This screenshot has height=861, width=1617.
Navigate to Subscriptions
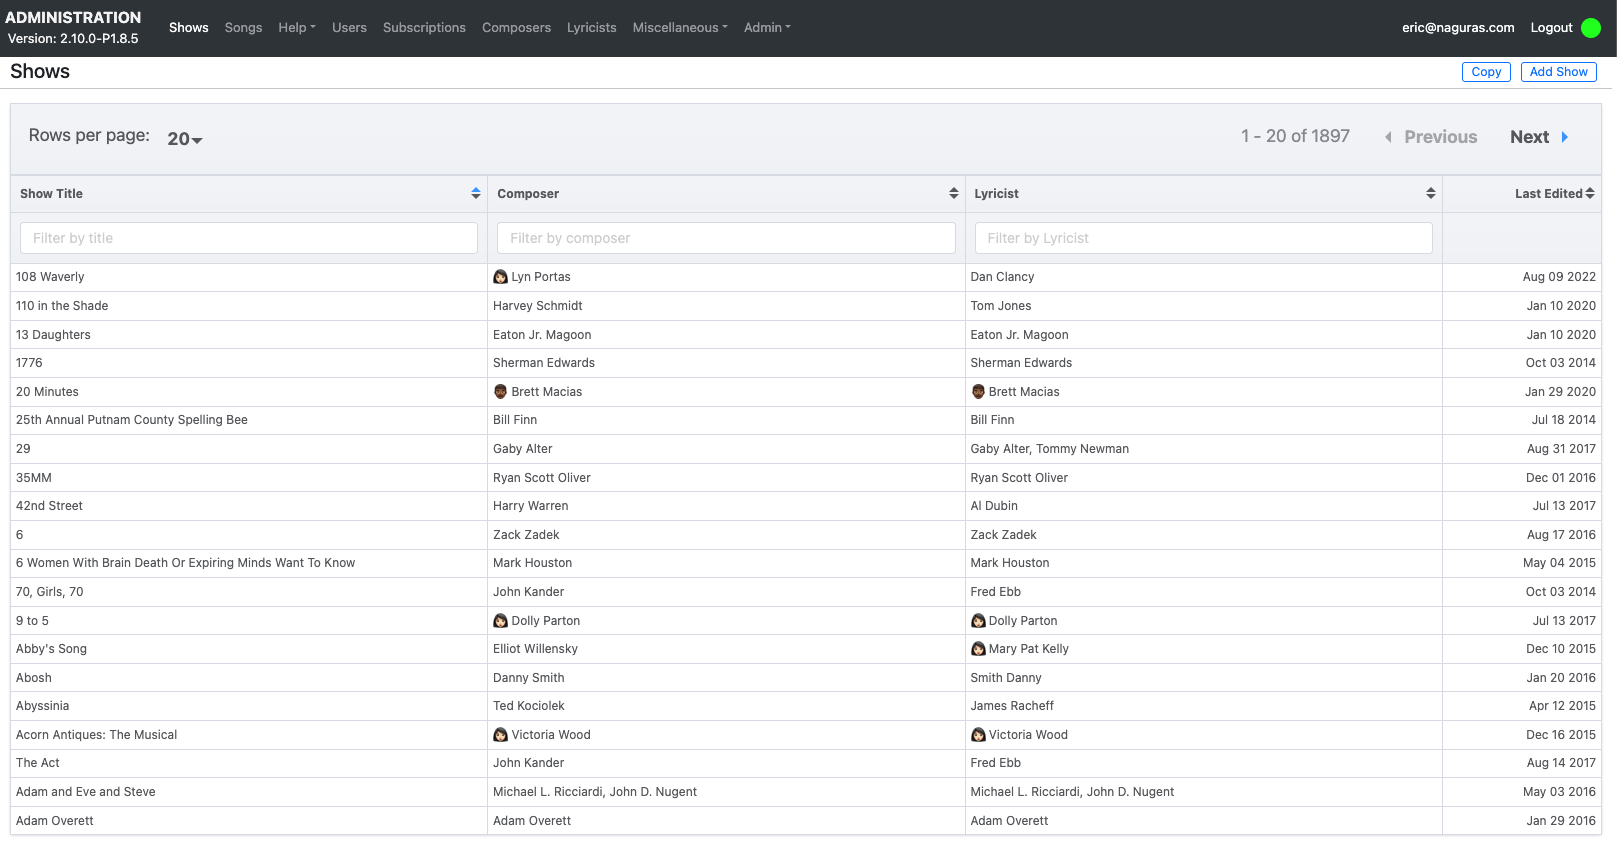click(424, 28)
